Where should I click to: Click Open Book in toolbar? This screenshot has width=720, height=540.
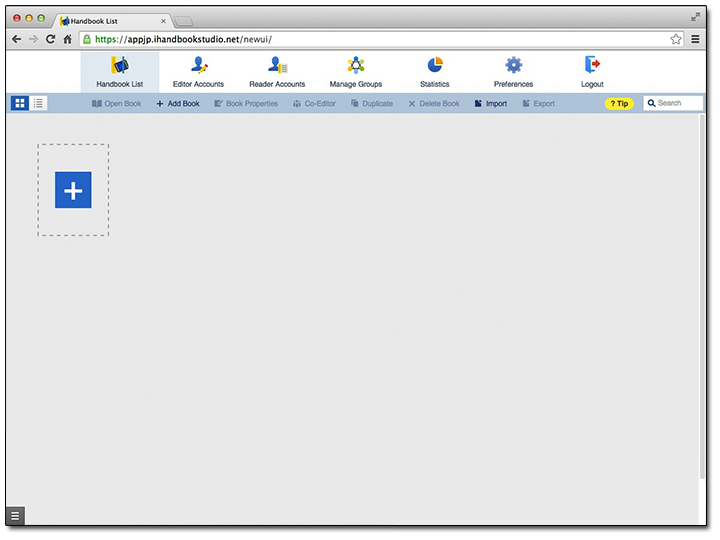point(117,104)
